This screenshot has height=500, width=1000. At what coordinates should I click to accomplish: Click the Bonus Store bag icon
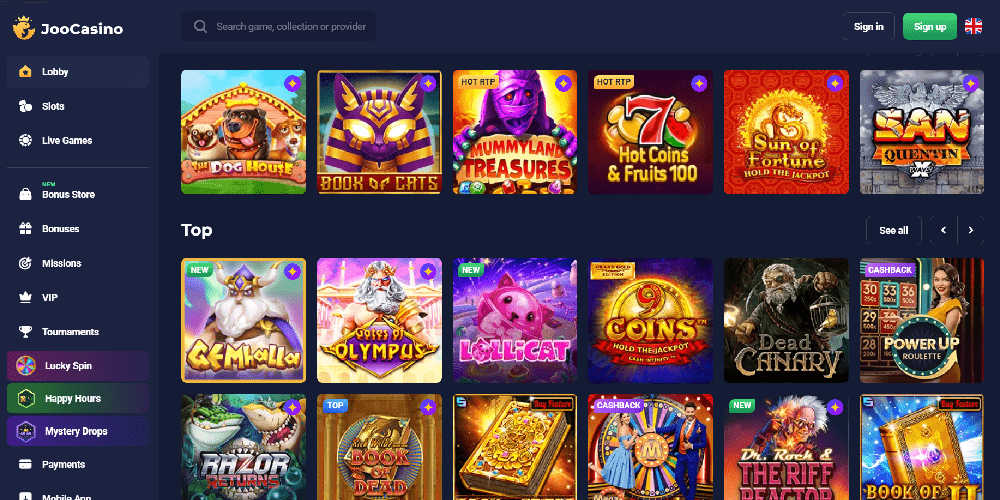click(x=26, y=195)
